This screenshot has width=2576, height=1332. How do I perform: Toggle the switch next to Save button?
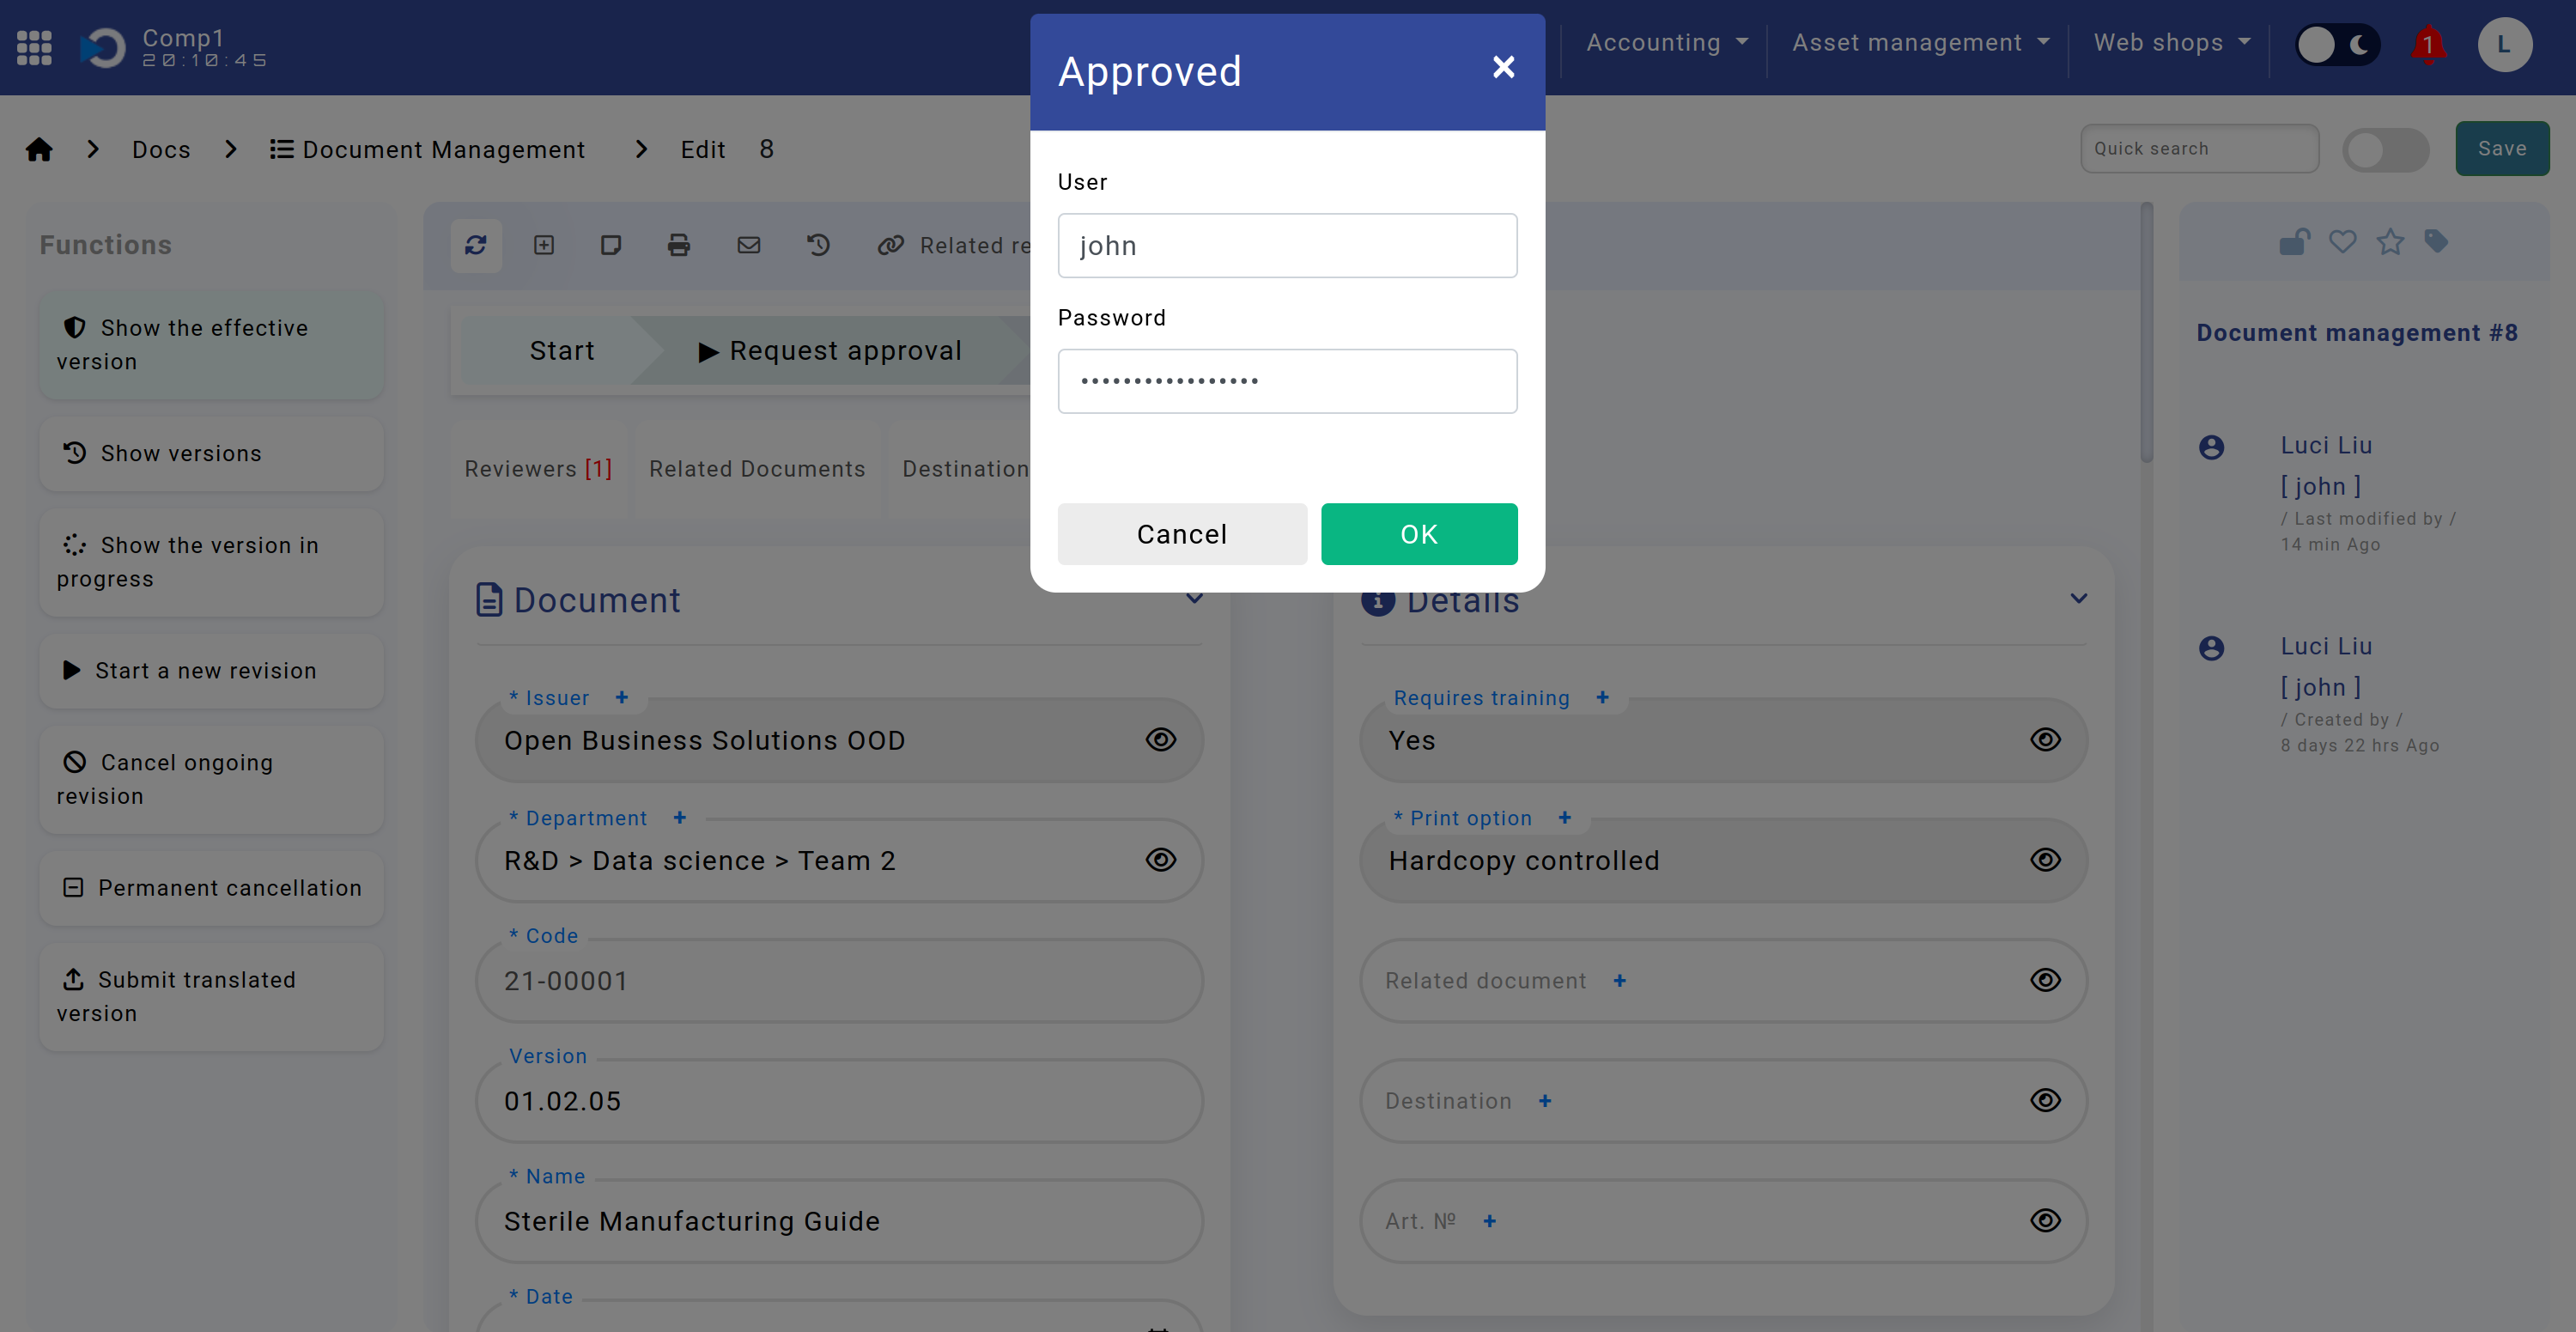tap(2385, 150)
